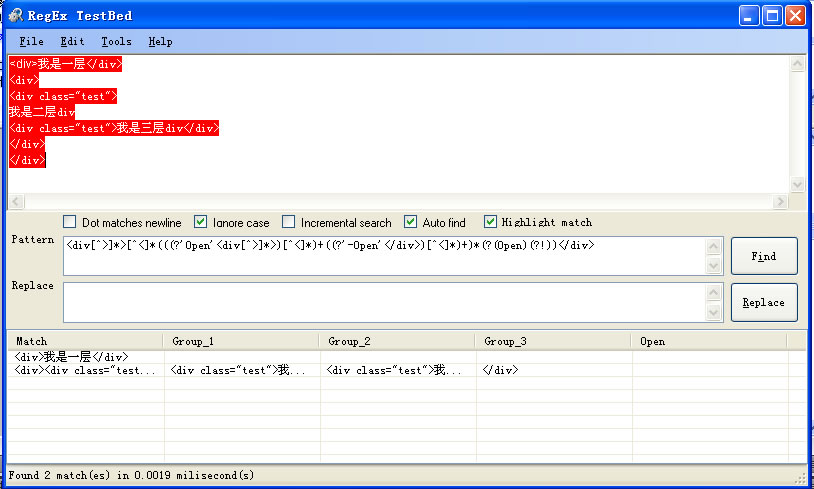Click the Group_2 column header

pyautogui.click(x=398, y=342)
